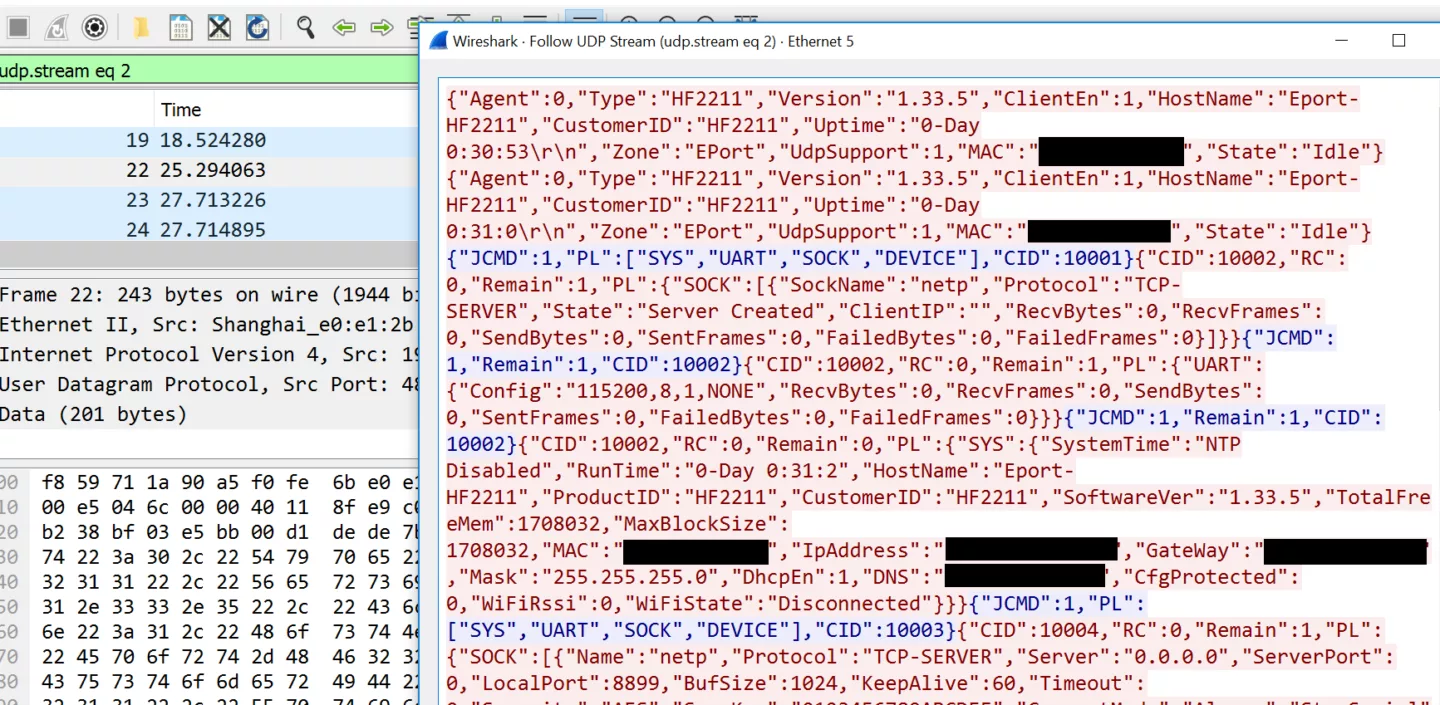Viewport: 1440px width, 705px height.
Task: Expand User Datagram Protocol row
Action: click(209, 384)
